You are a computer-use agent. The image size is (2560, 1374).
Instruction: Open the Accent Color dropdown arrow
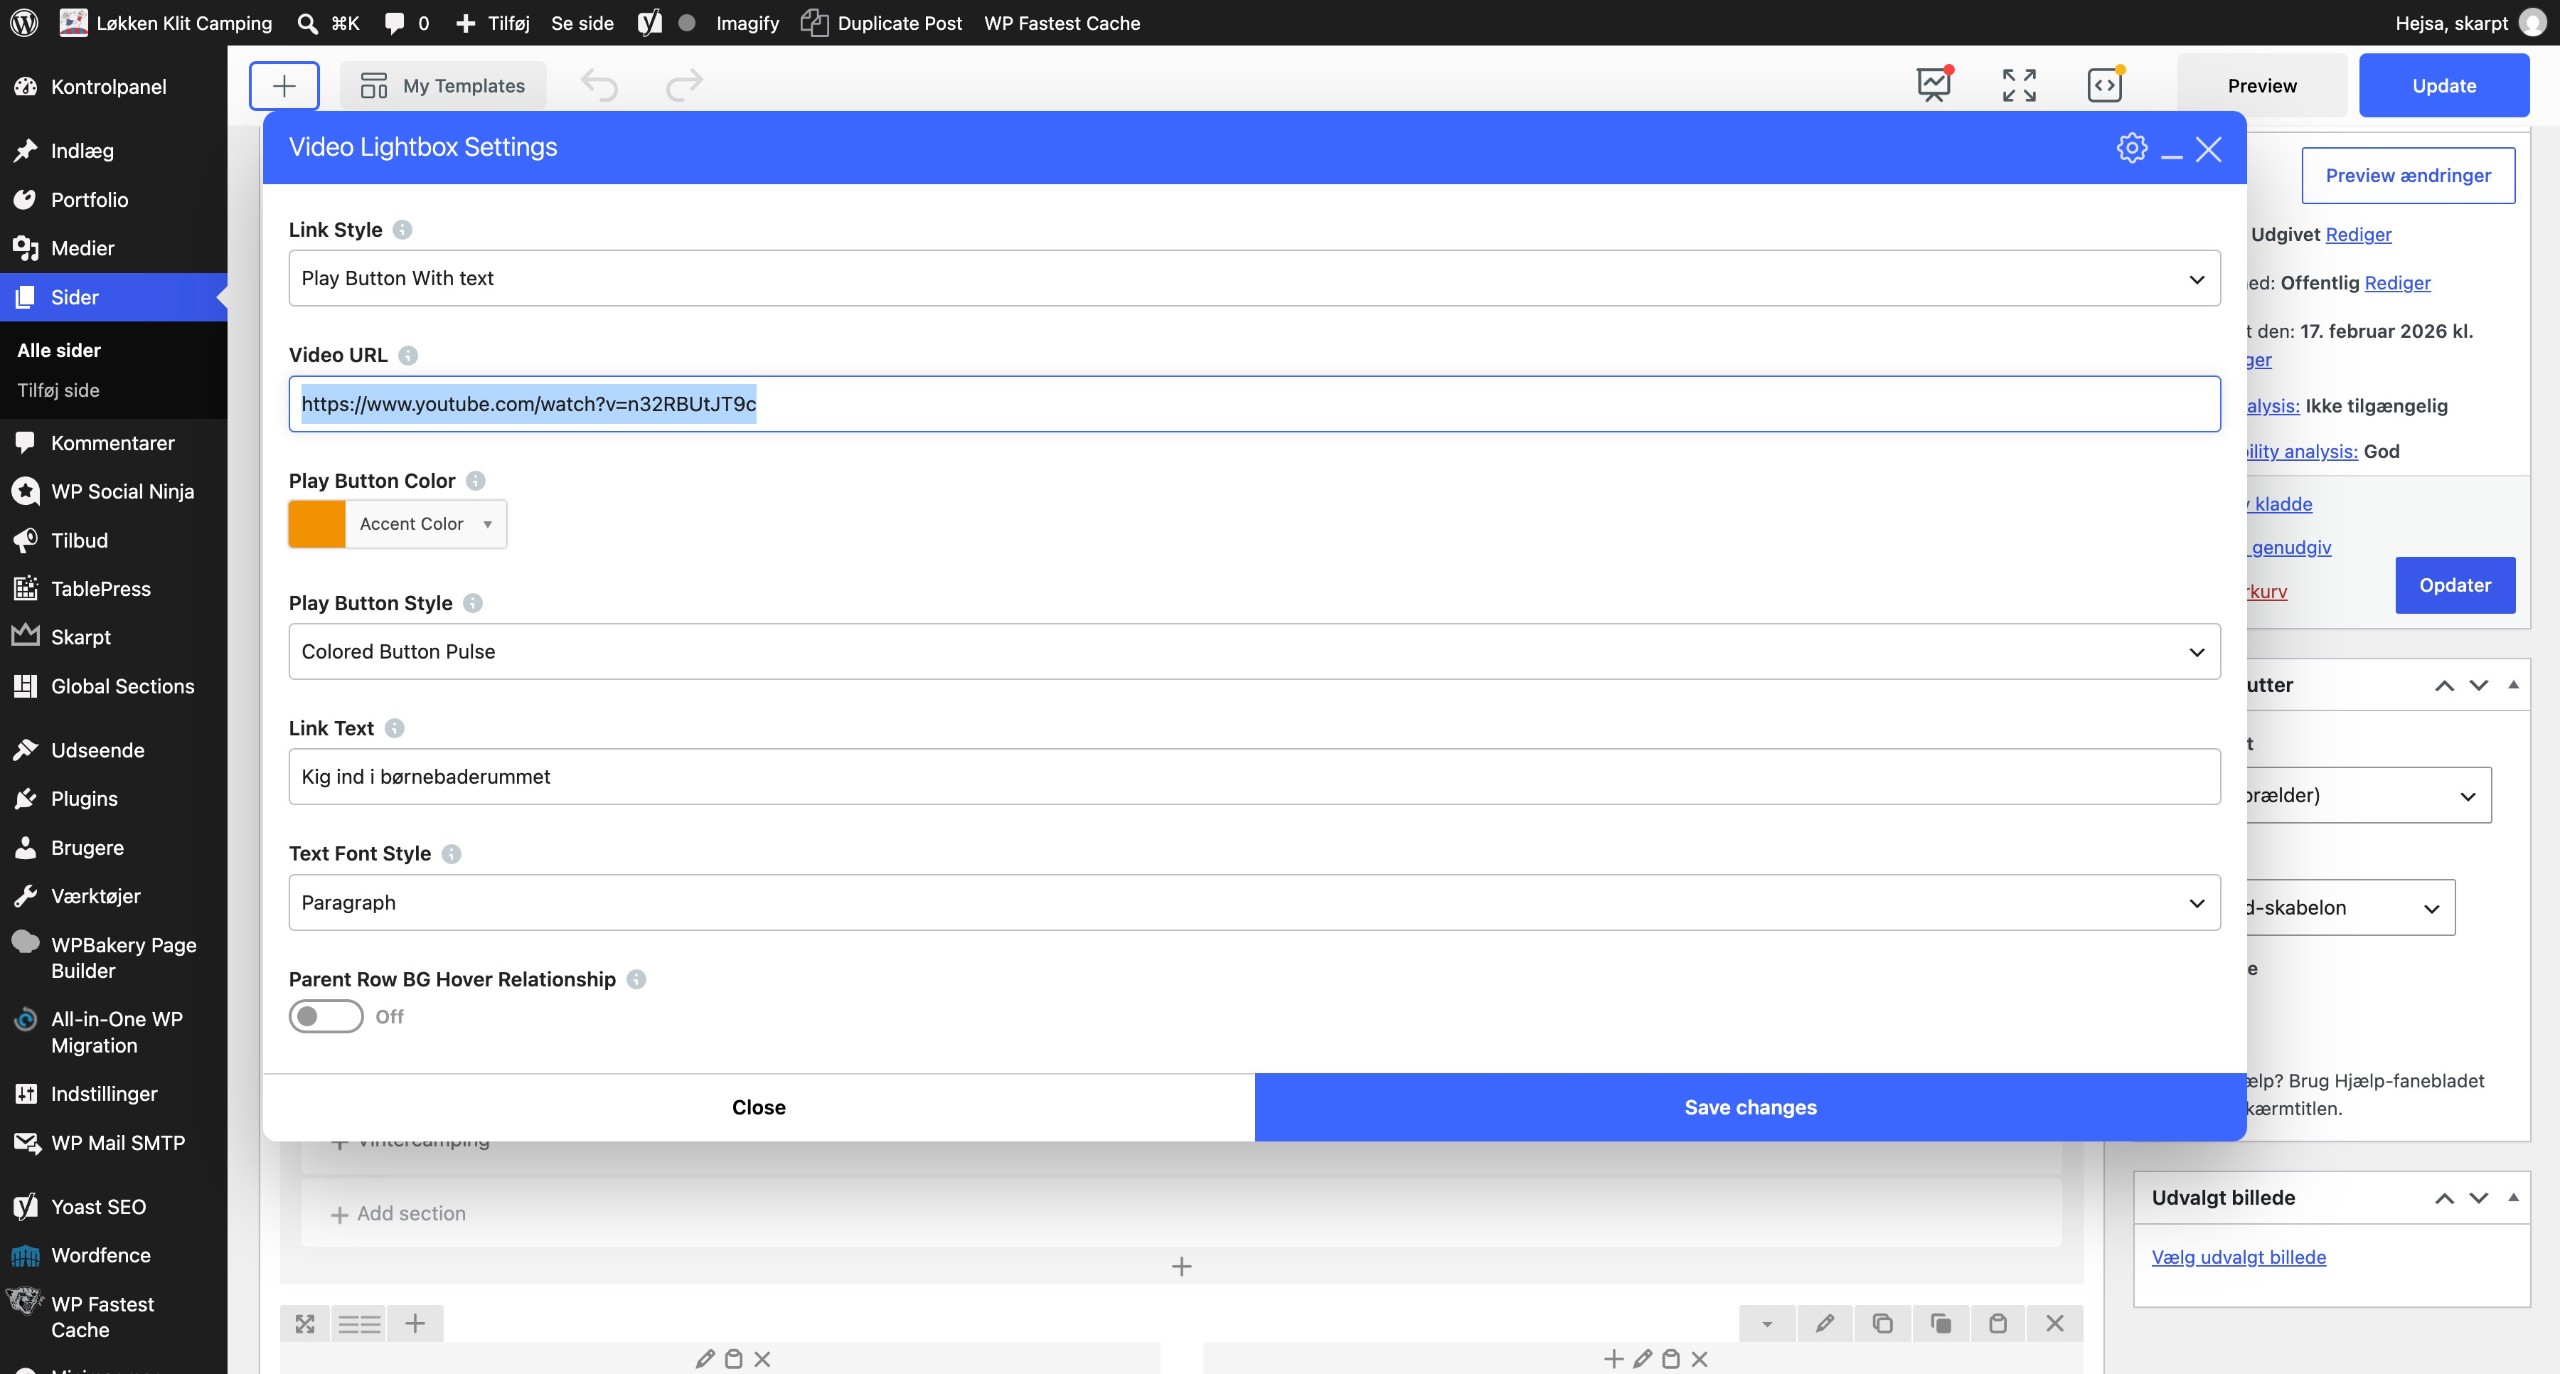click(x=487, y=524)
